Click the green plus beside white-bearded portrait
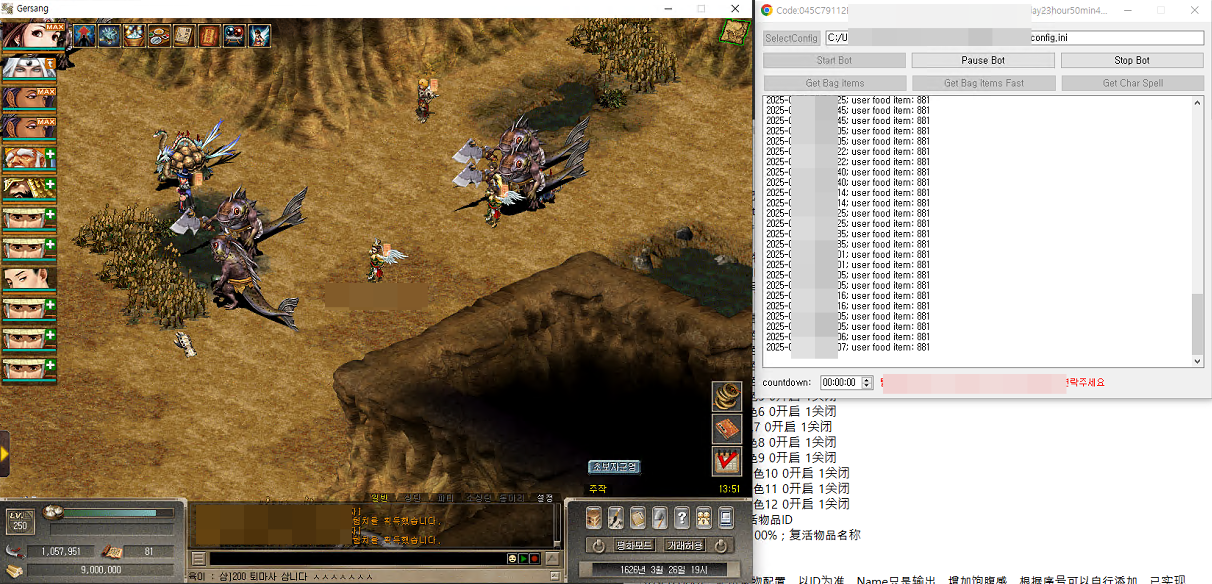1212x584 pixels. [x=50, y=156]
